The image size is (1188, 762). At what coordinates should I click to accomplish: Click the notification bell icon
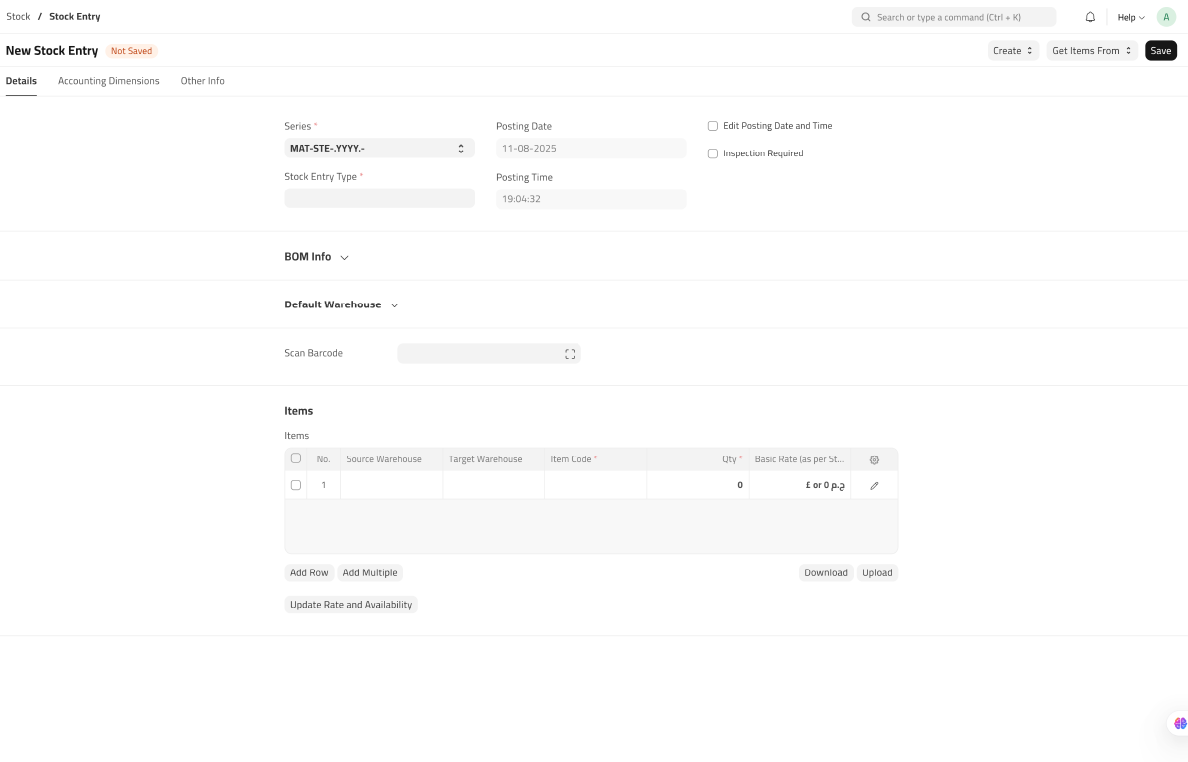click(1090, 17)
